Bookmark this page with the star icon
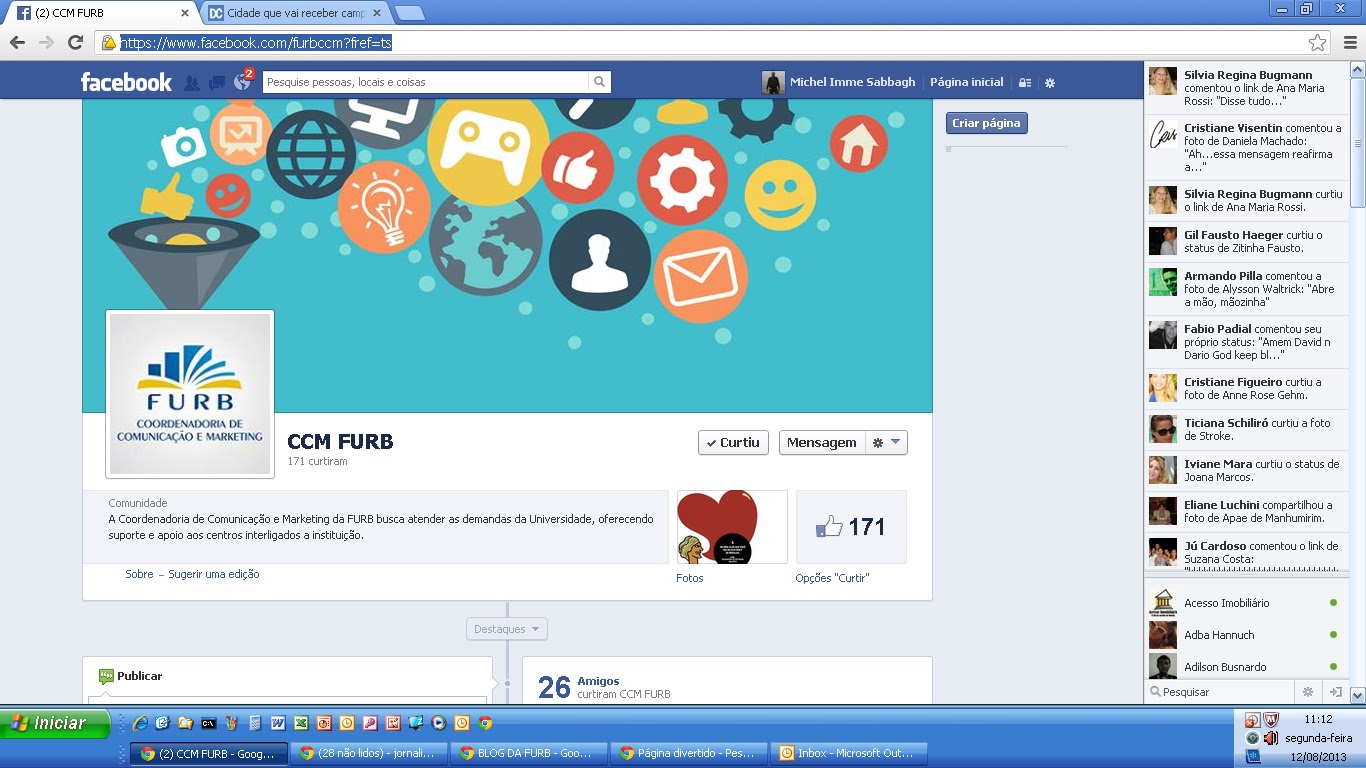The image size is (1366, 768). tap(1317, 42)
